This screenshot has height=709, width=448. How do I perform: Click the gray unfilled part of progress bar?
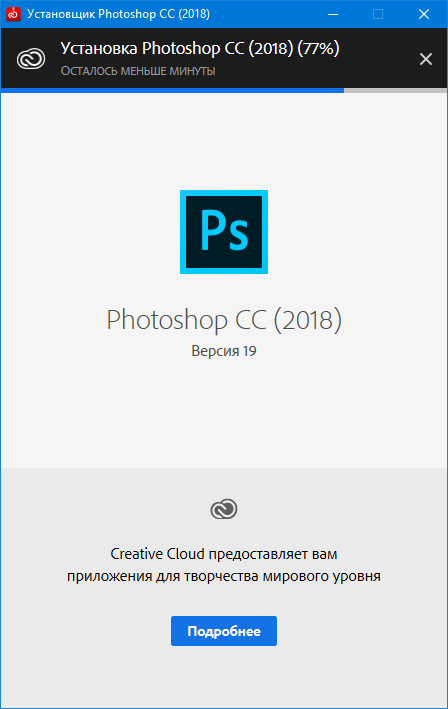396,90
